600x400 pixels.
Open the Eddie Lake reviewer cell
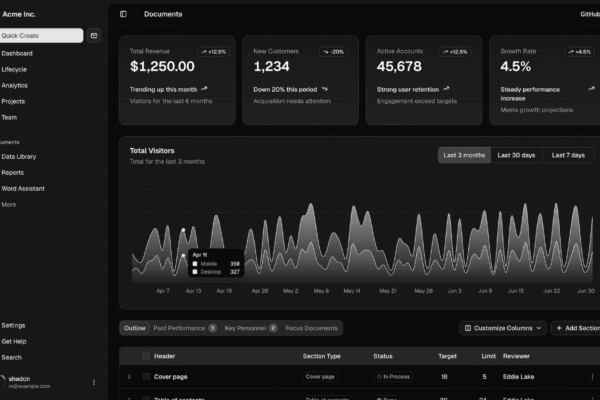[x=521, y=377]
